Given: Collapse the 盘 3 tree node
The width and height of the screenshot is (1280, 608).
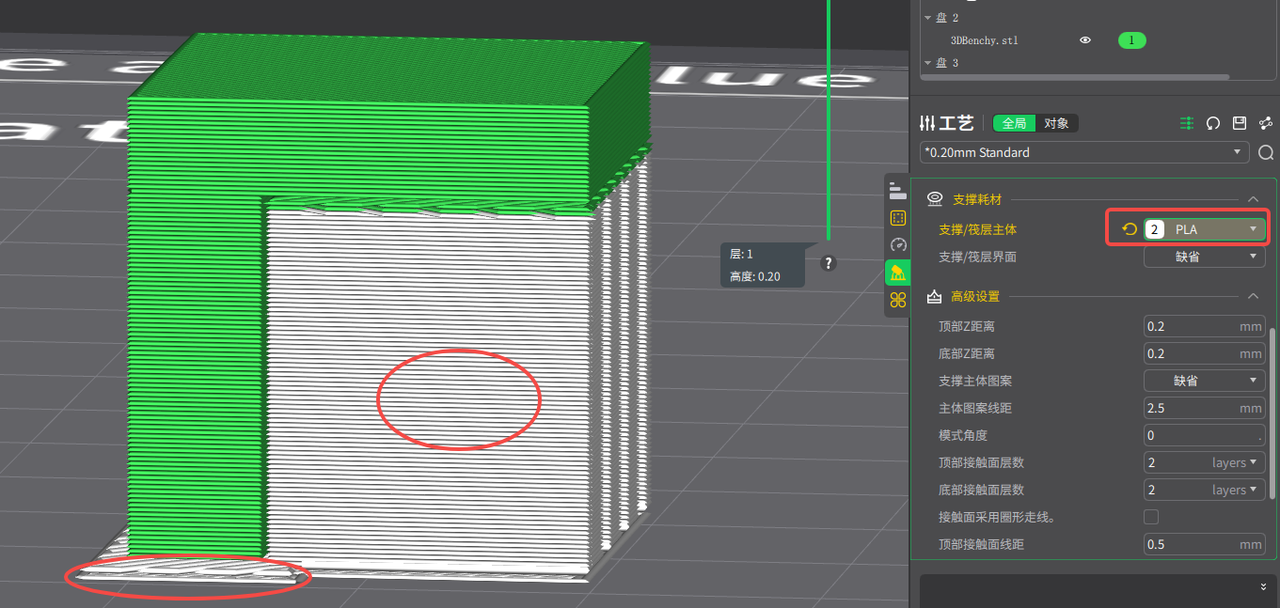Looking at the screenshot, I should [x=928, y=63].
